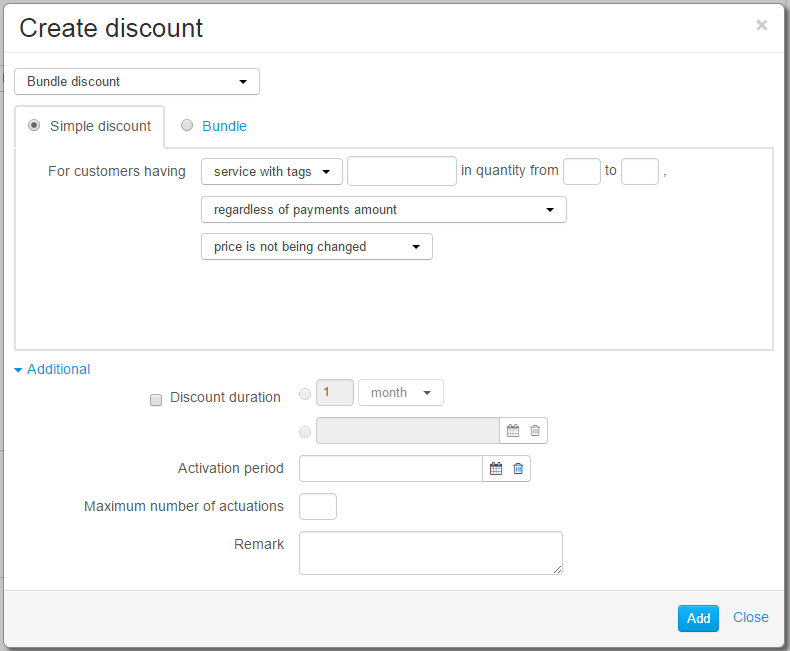Image resolution: width=790 pixels, height=651 pixels.
Task: Choose the end date radio option
Action: pyautogui.click(x=305, y=432)
